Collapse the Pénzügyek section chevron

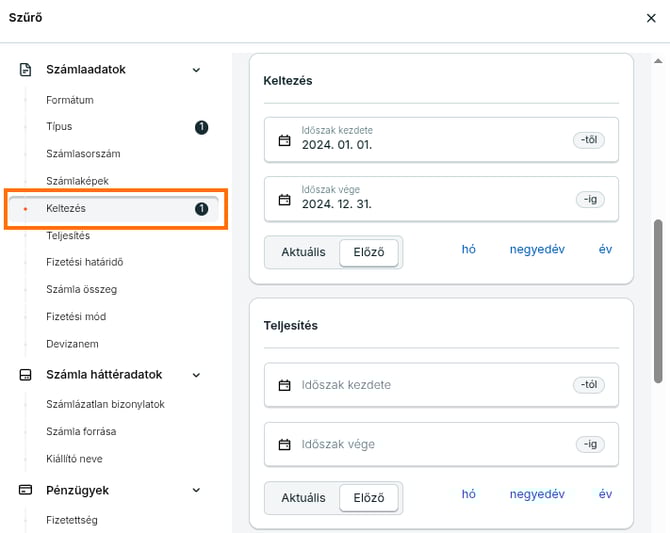click(196, 490)
